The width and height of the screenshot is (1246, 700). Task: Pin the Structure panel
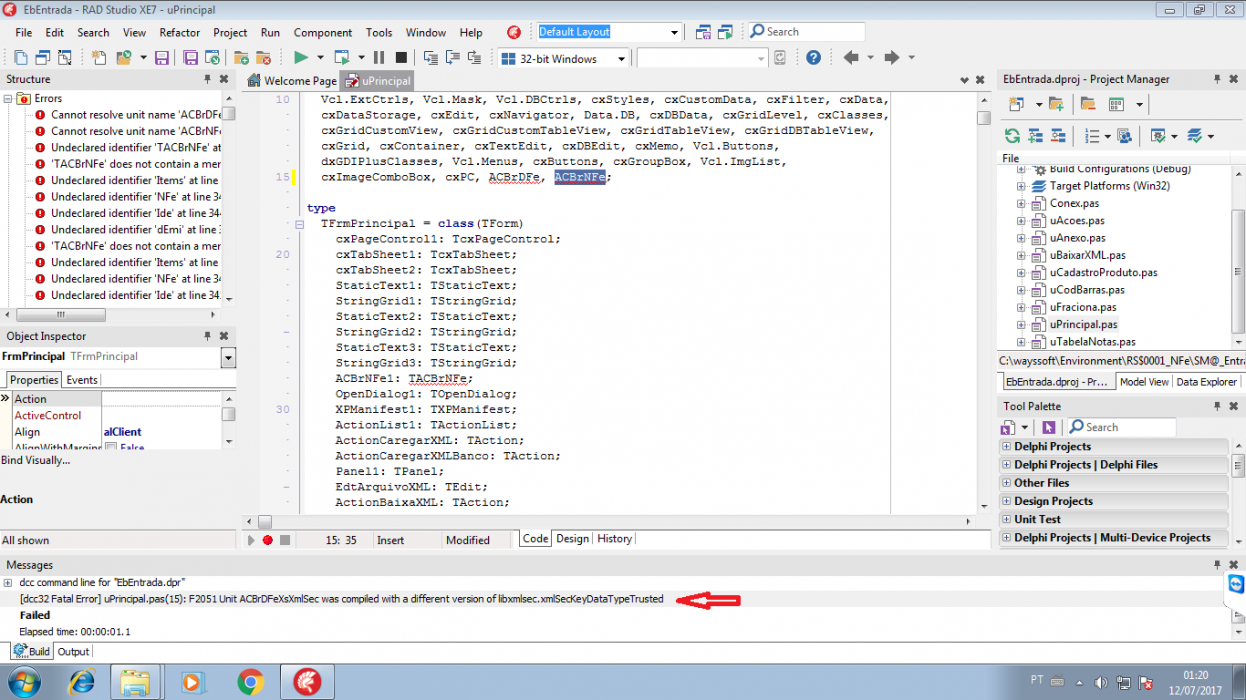click(x=207, y=79)
